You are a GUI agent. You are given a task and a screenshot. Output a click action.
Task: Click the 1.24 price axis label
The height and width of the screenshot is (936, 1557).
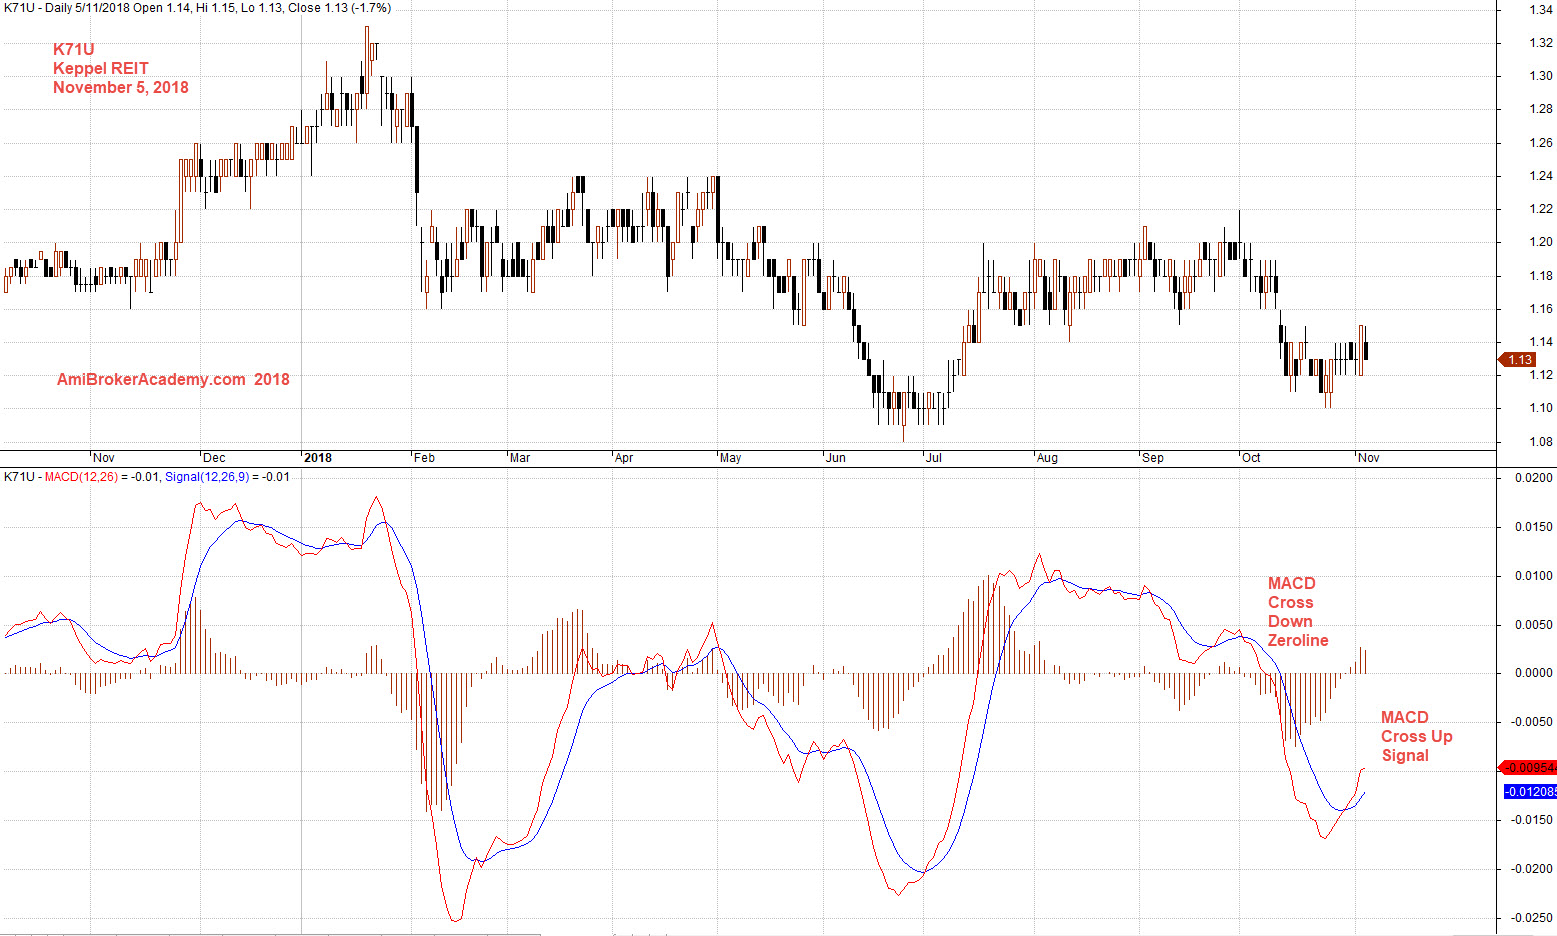tap(1541, 175)
